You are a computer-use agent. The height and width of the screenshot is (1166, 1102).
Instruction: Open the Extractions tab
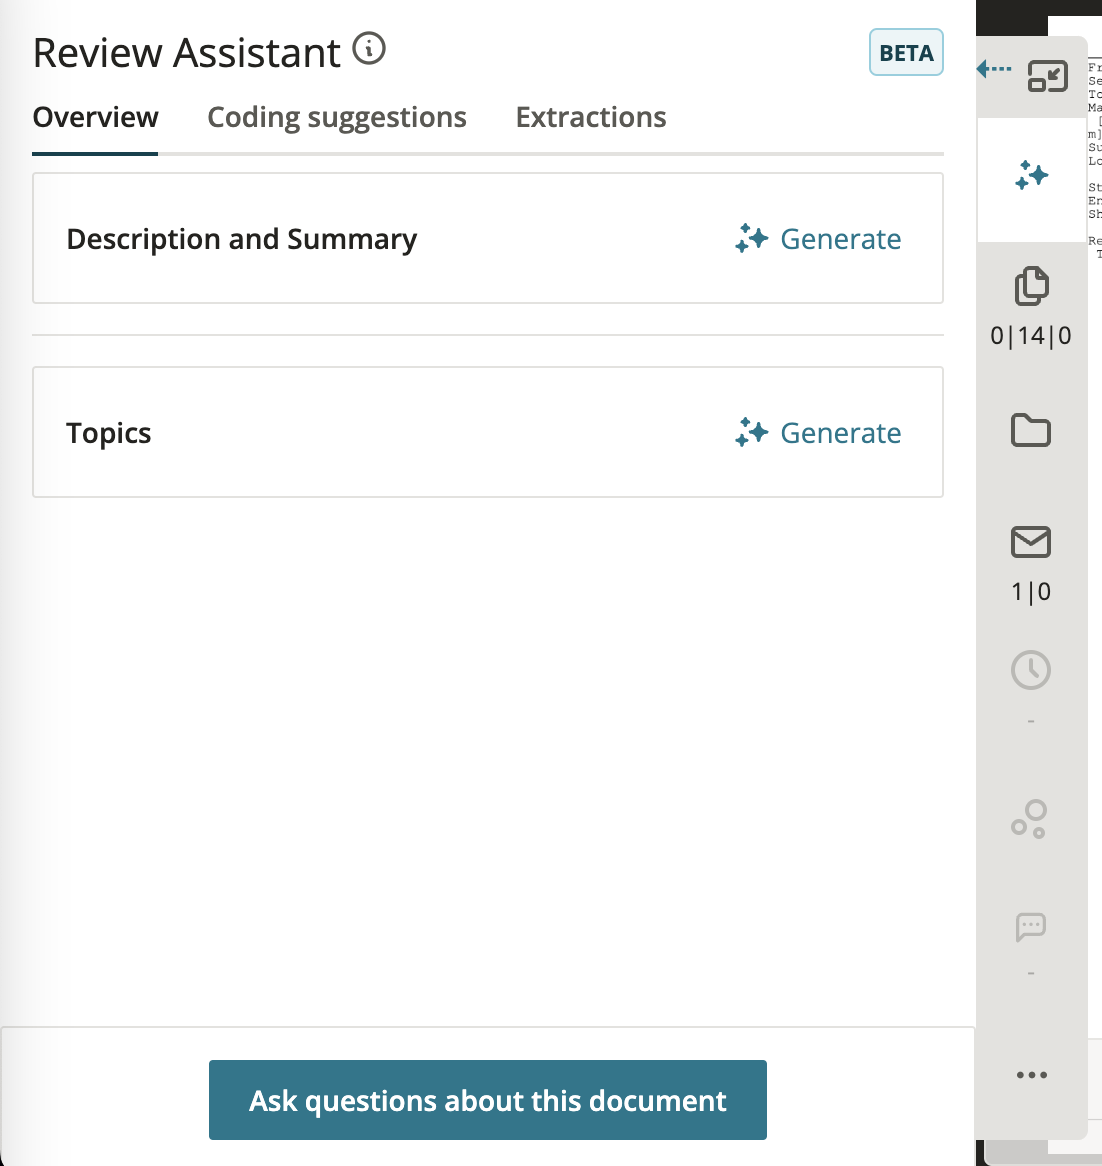coord(590,117)
